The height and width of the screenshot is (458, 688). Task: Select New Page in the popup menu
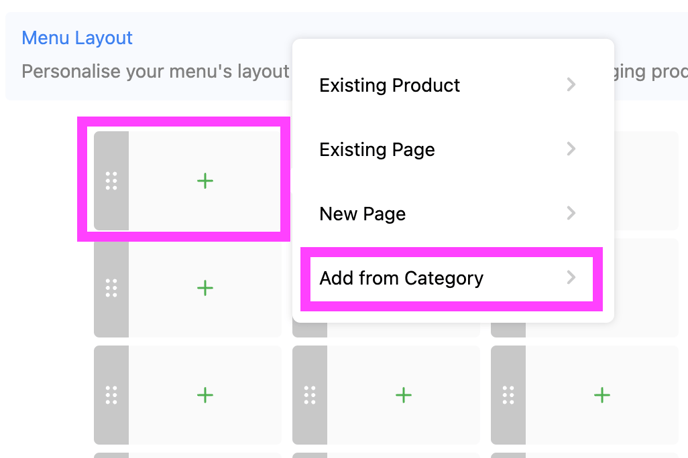362,214
